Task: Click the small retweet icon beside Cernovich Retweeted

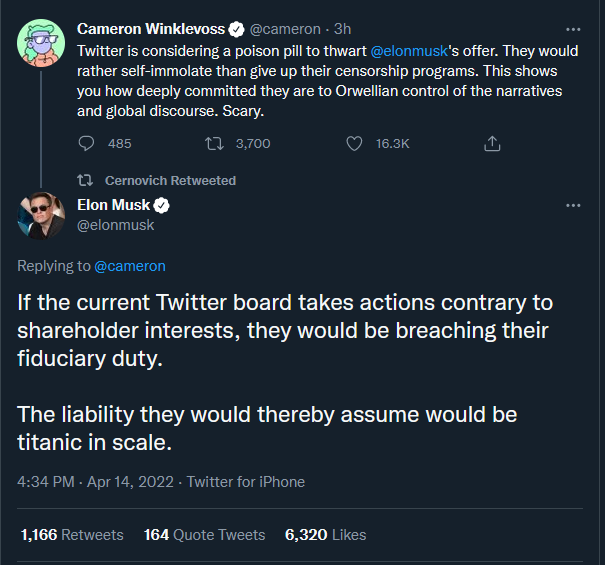Action: pyautogui.click(x=85, y=180)
